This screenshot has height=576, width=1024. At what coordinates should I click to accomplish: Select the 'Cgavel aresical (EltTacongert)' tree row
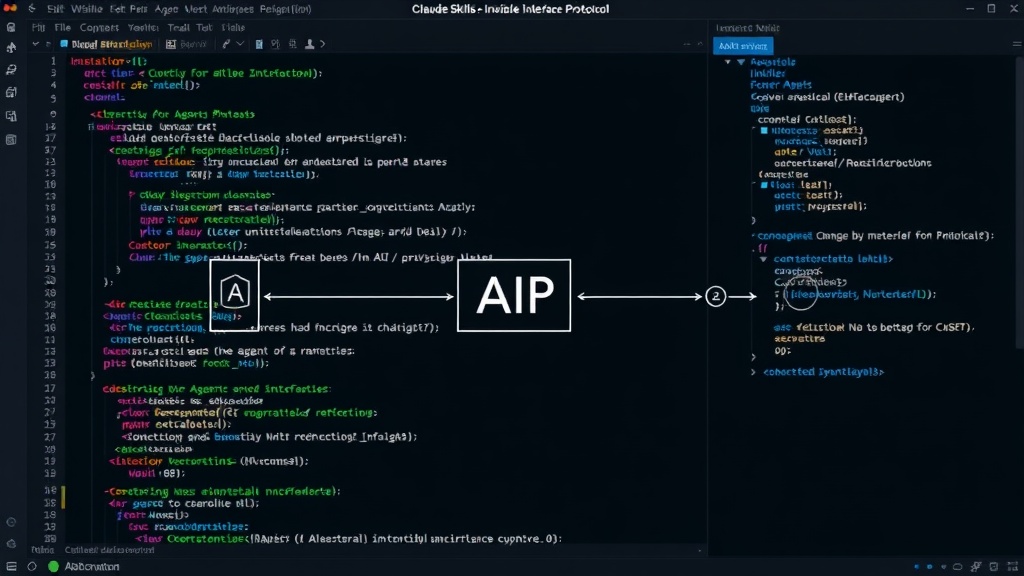pos(827,97)
